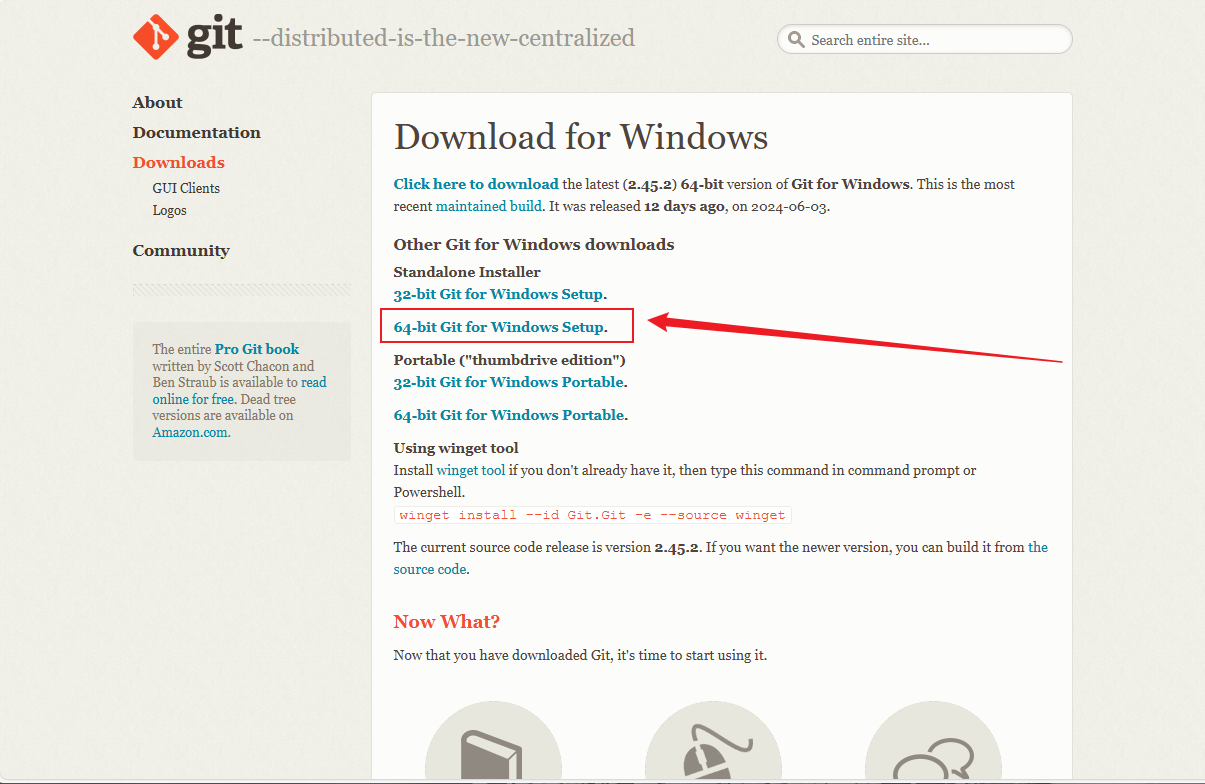Image resolution: width=1205 pixels, height=784 pixels.
Task: Download 32-bit Git for Windows Setup
Action: pos(499,294)
